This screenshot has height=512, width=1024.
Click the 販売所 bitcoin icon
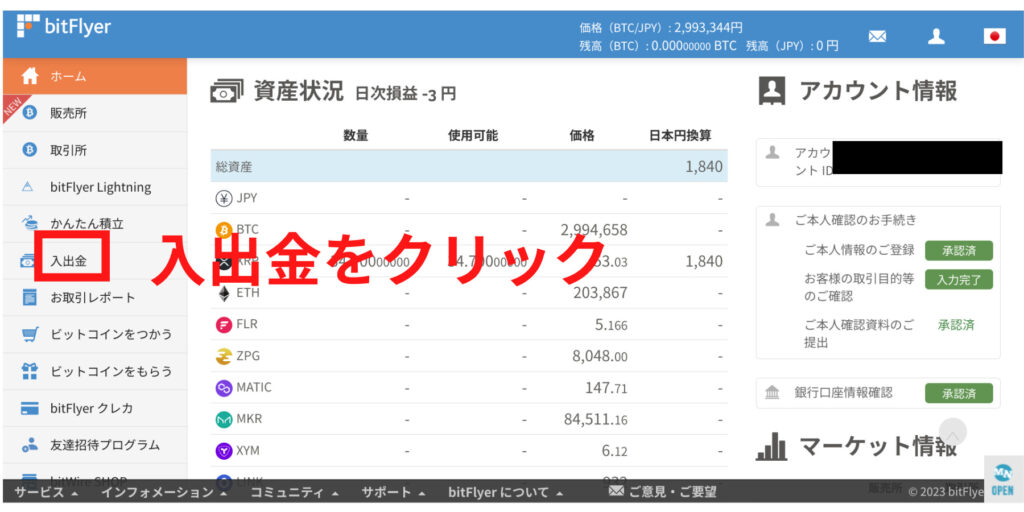29,114
